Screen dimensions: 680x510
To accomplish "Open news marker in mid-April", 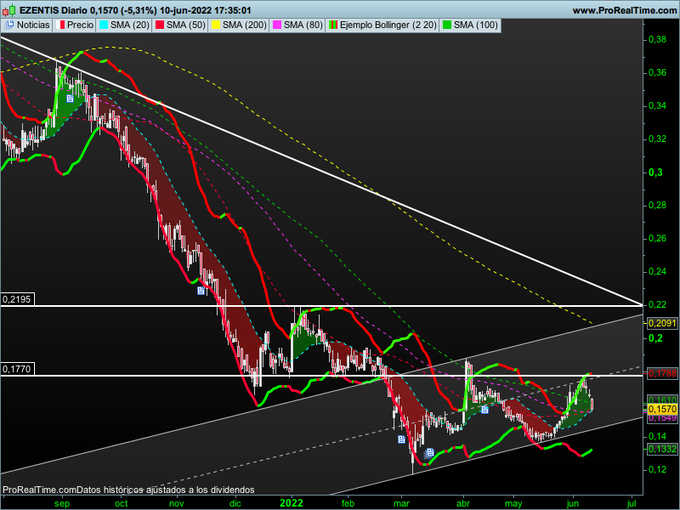I will pyautogui.click(x=484, y=409).
